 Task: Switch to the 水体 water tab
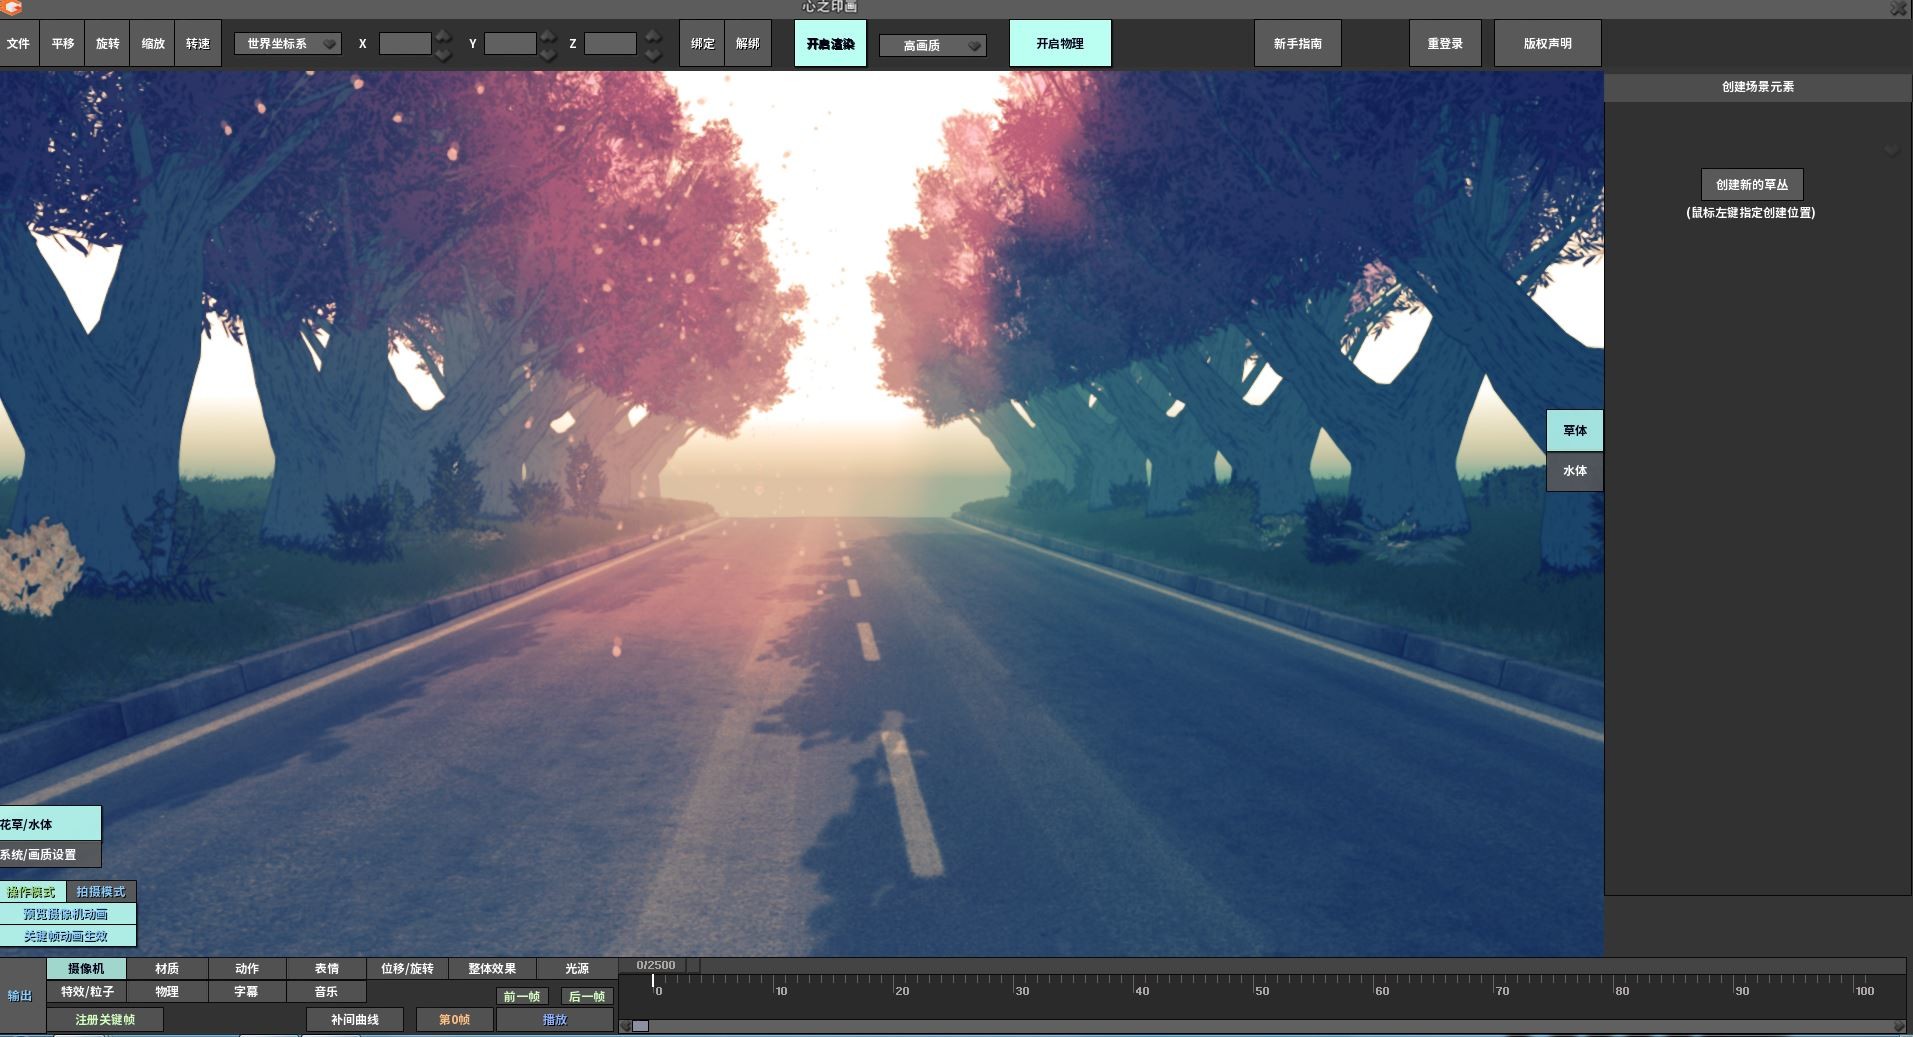pyautogui.click(x=1574, y=471)
